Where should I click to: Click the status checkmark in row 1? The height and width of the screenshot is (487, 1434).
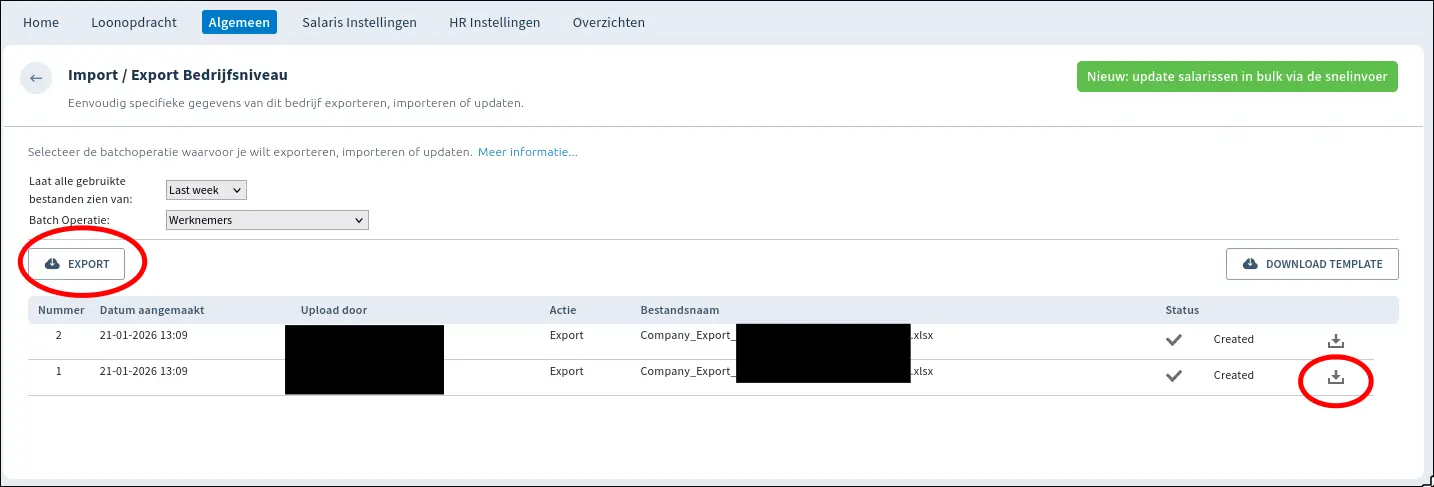tap(1174, 376)
